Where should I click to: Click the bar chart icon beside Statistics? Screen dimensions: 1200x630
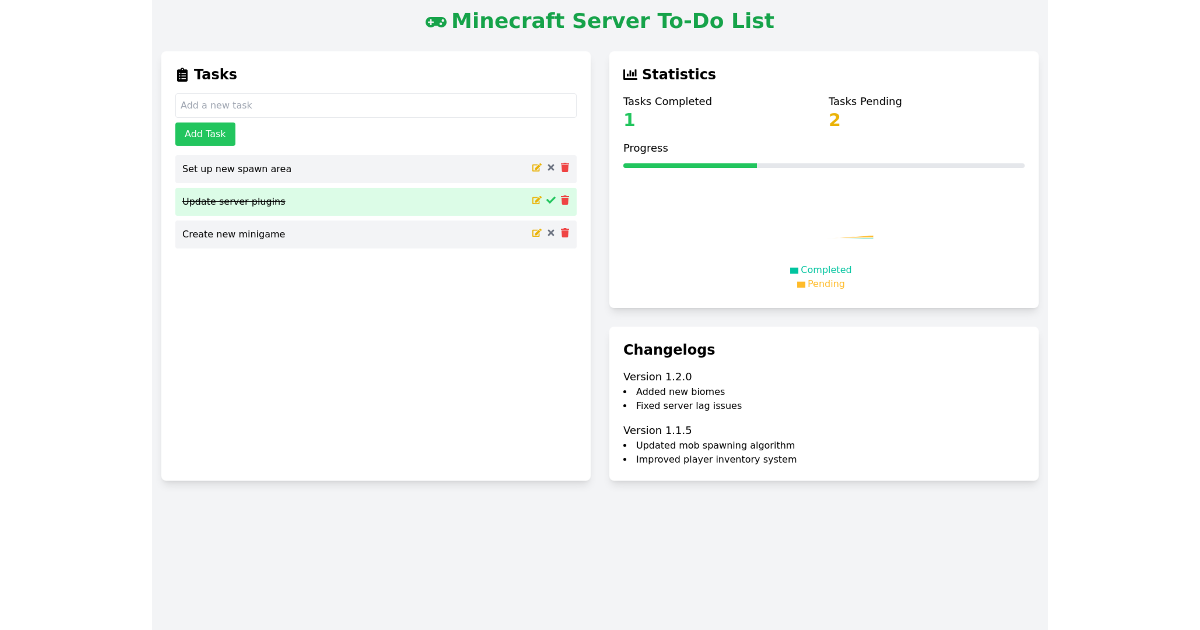pos(630,73)
